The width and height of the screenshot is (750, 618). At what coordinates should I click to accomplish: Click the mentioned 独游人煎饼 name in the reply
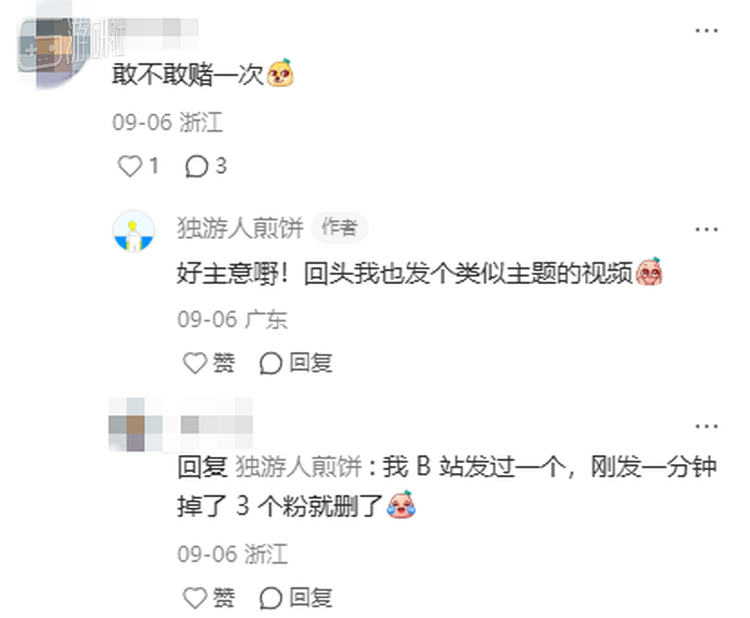tap(298, 467)
